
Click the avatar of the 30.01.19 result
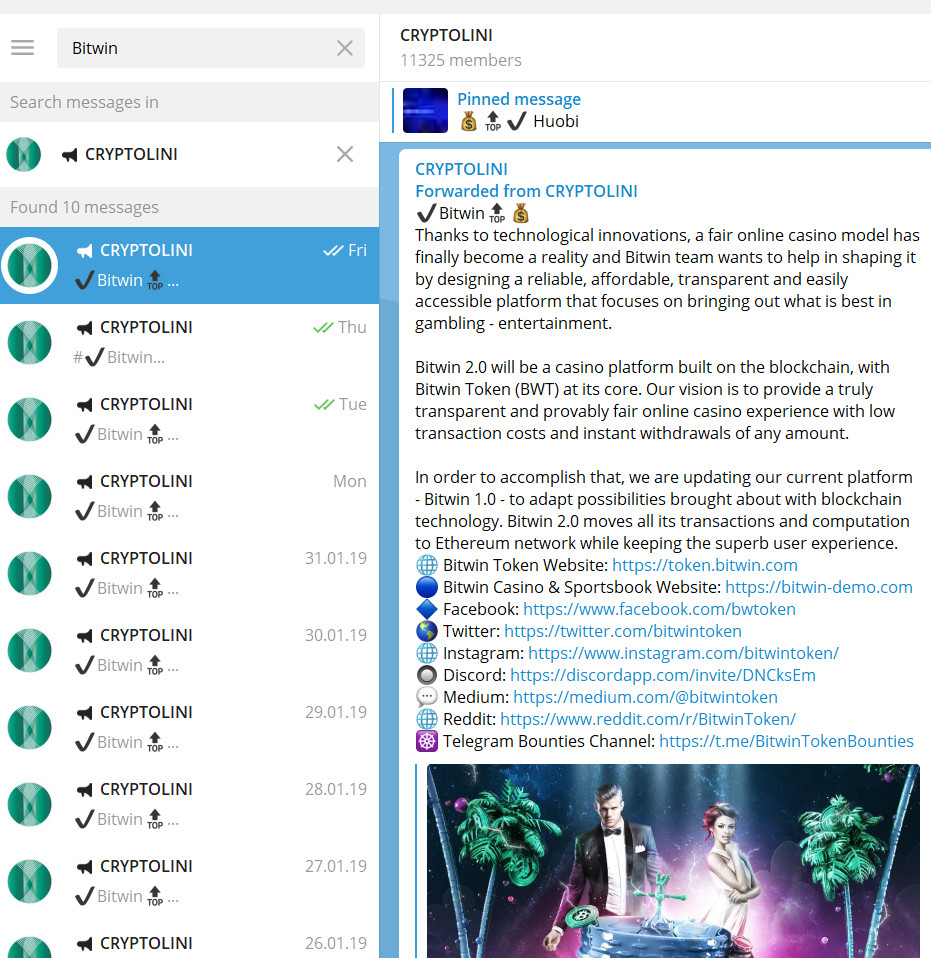29,650
